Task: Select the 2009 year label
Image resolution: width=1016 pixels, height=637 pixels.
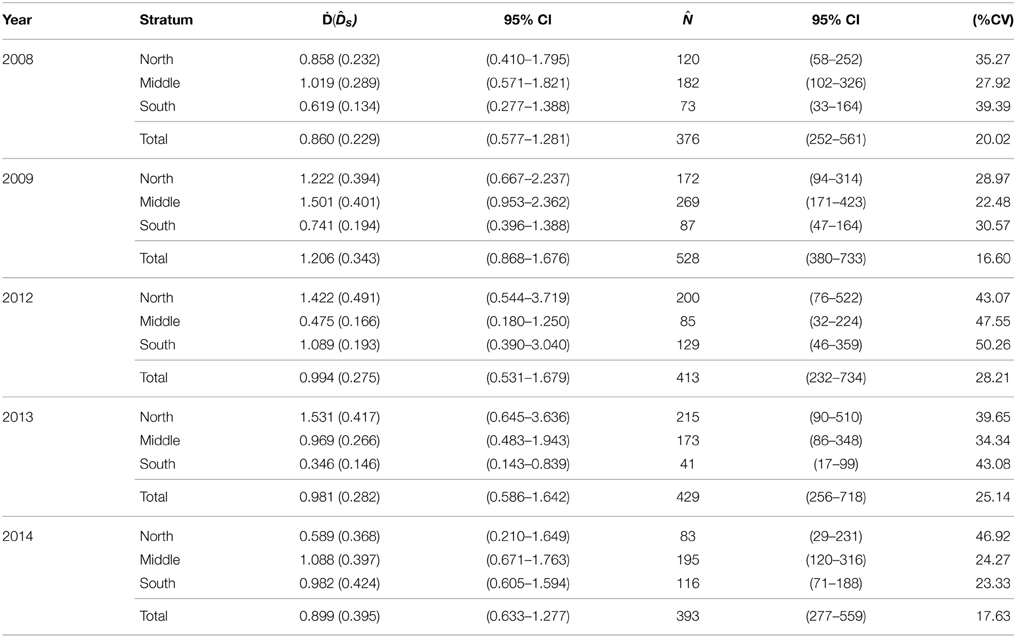Action: (x=17, y=179)
